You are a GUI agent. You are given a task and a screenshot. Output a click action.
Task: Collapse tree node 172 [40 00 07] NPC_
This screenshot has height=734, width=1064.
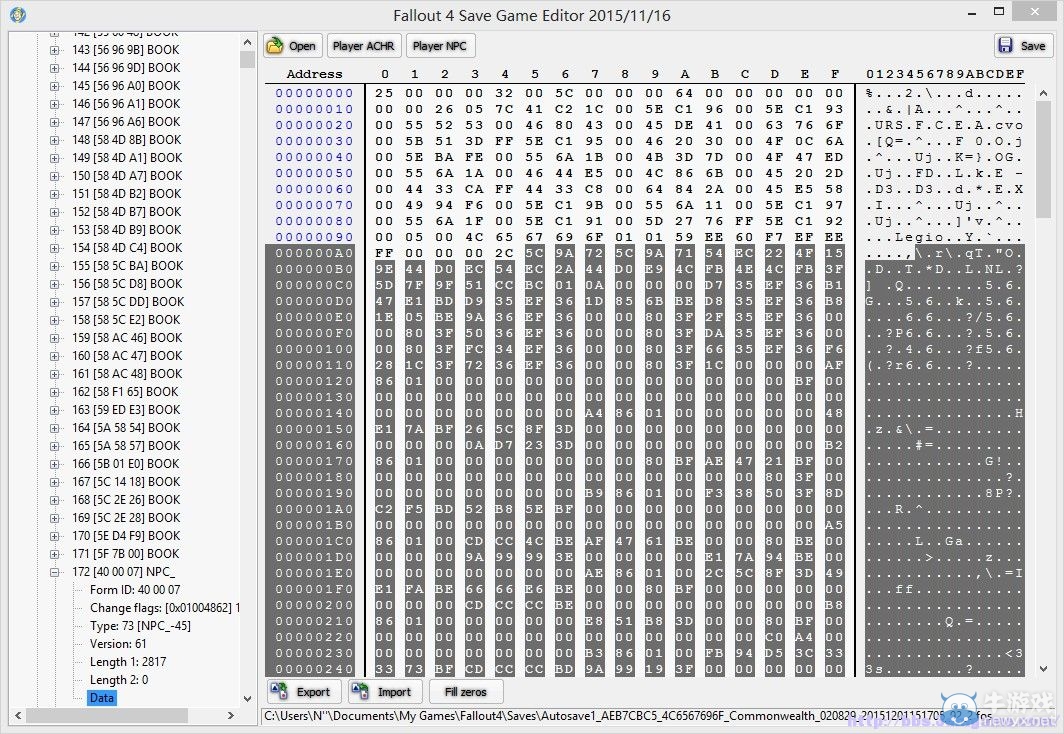(x=54, y=573)
